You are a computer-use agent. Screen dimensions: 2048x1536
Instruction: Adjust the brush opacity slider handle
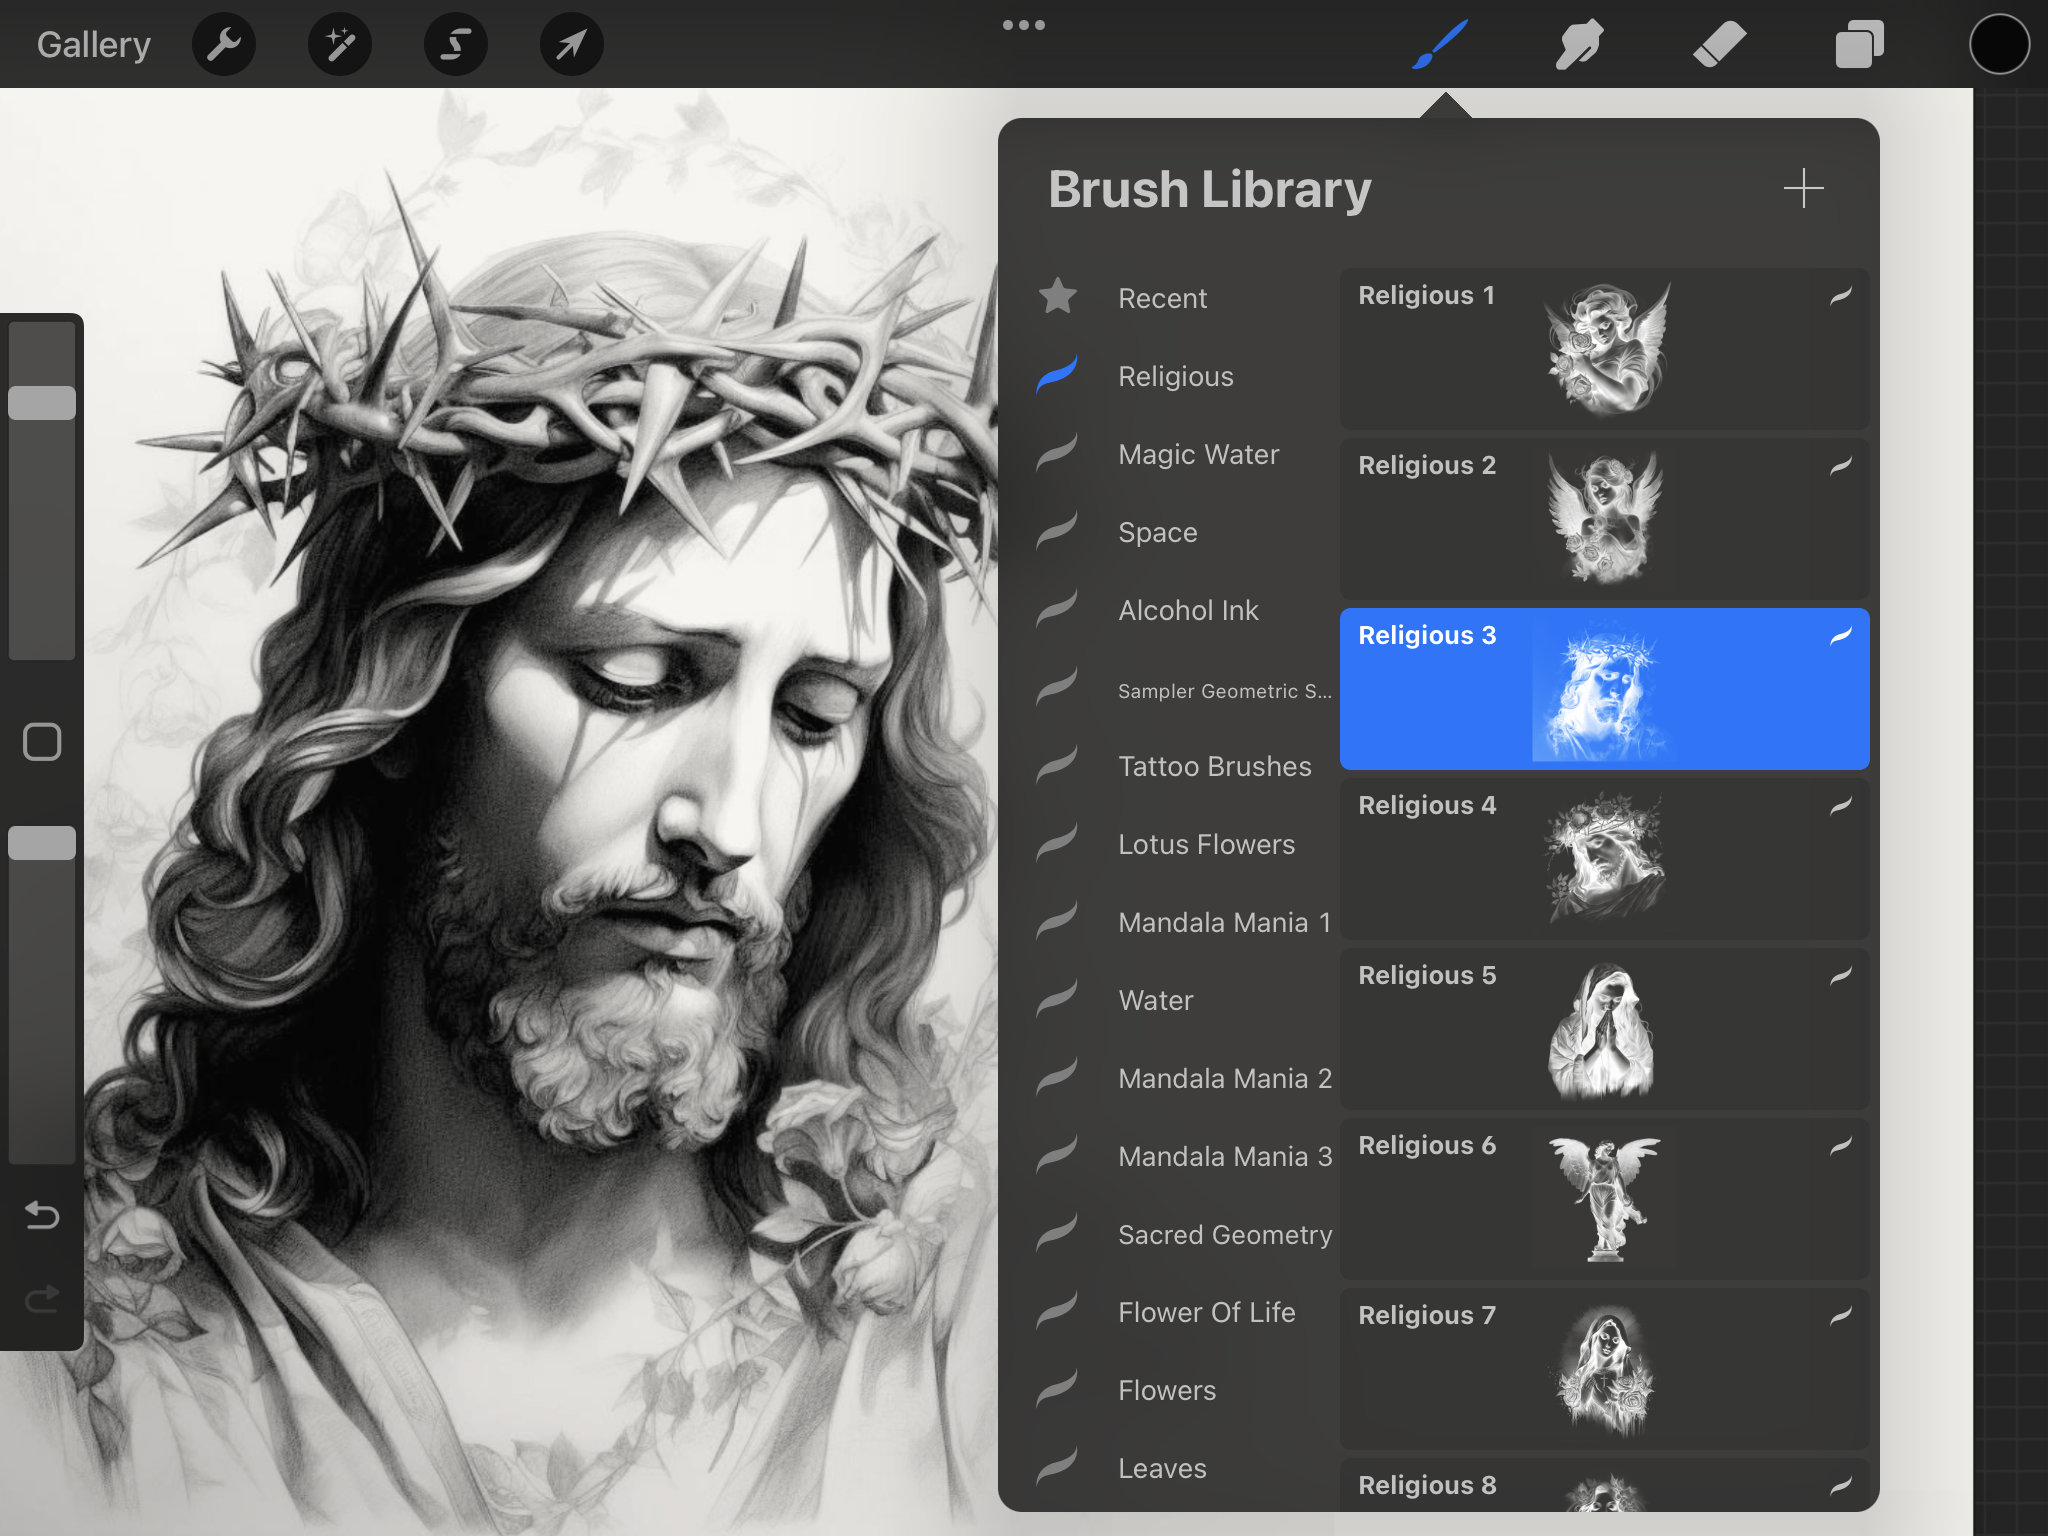click(x=42, y=843)
